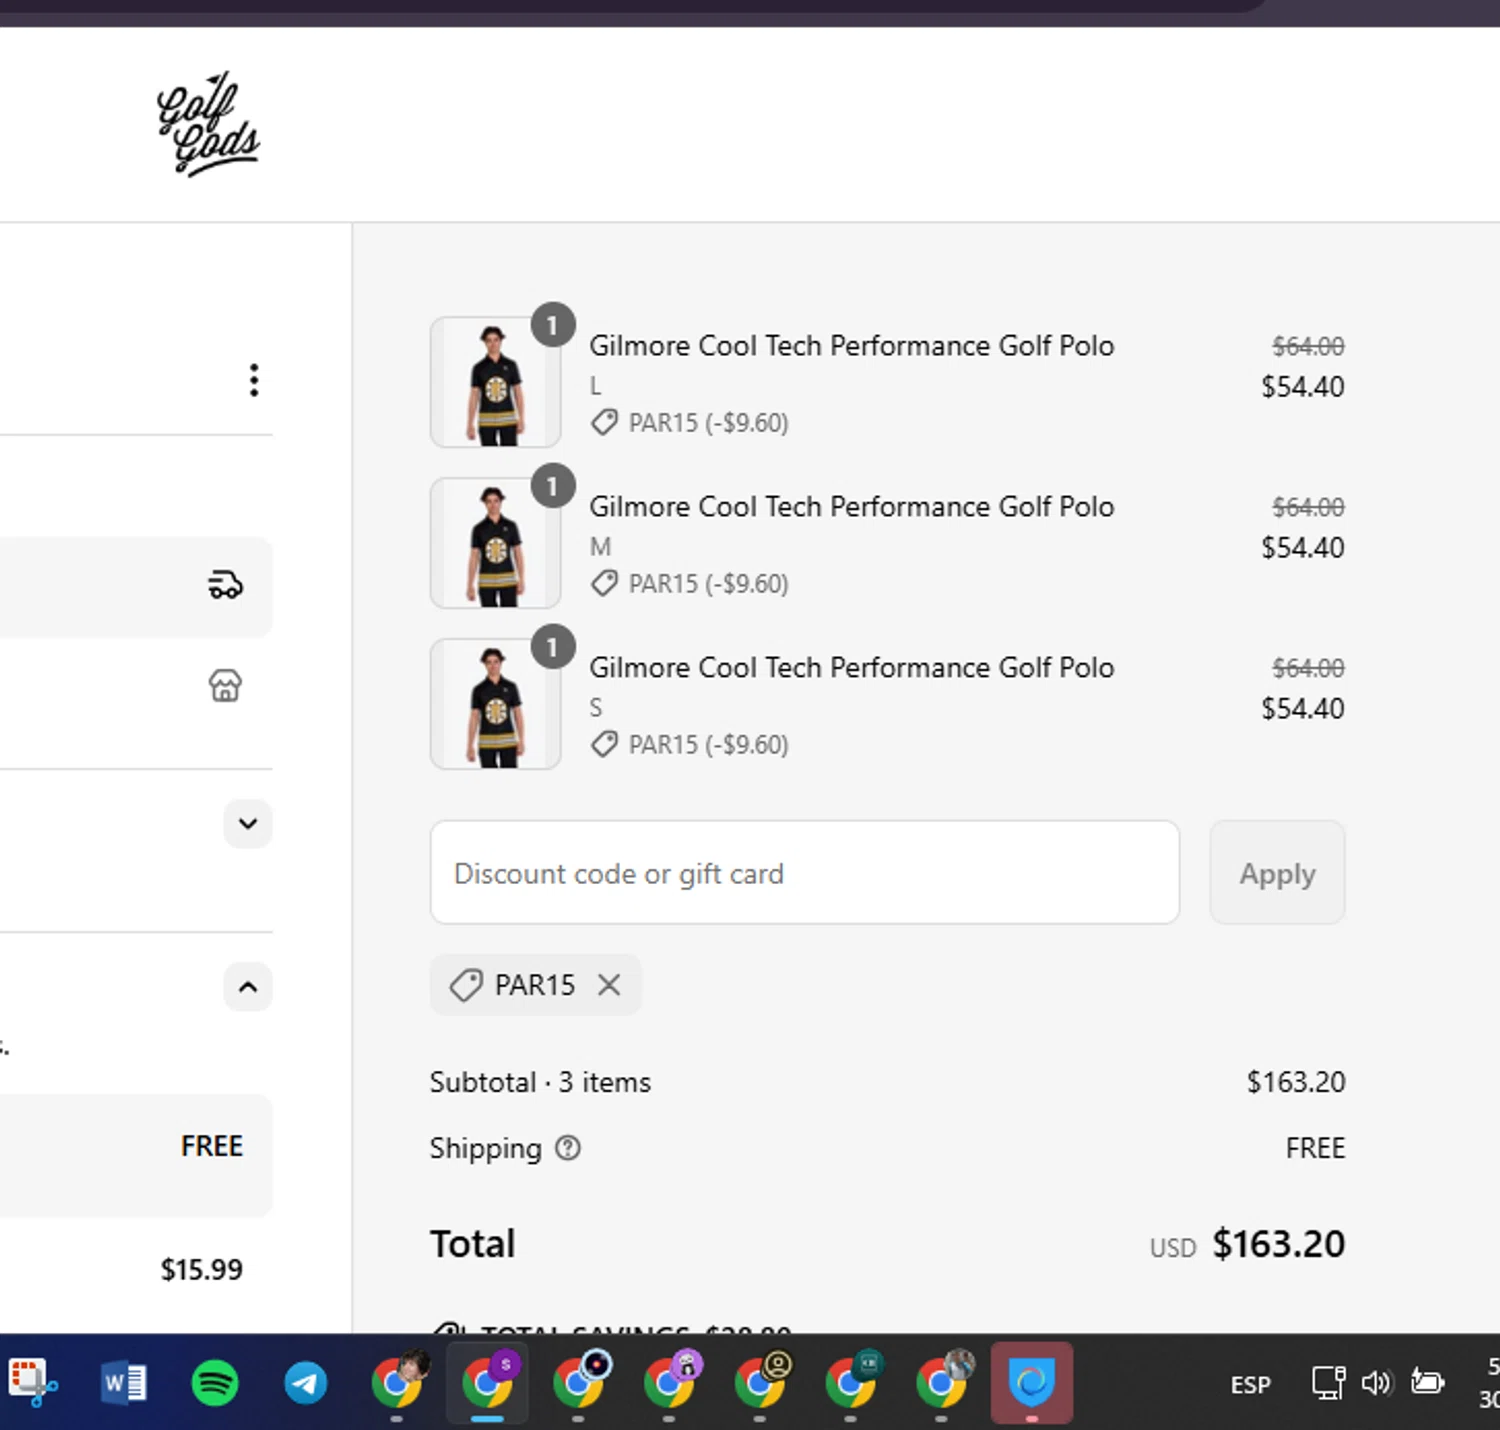
Task: Open Telegram from the taskbar
Action: (x=306, y=1384)
